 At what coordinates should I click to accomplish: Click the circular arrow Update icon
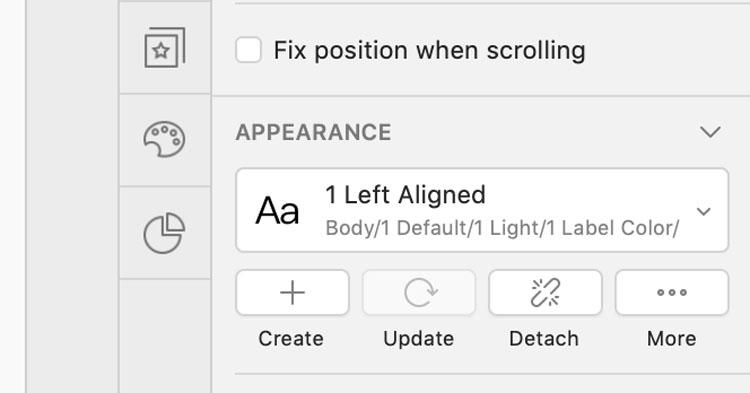coord(419,293)
